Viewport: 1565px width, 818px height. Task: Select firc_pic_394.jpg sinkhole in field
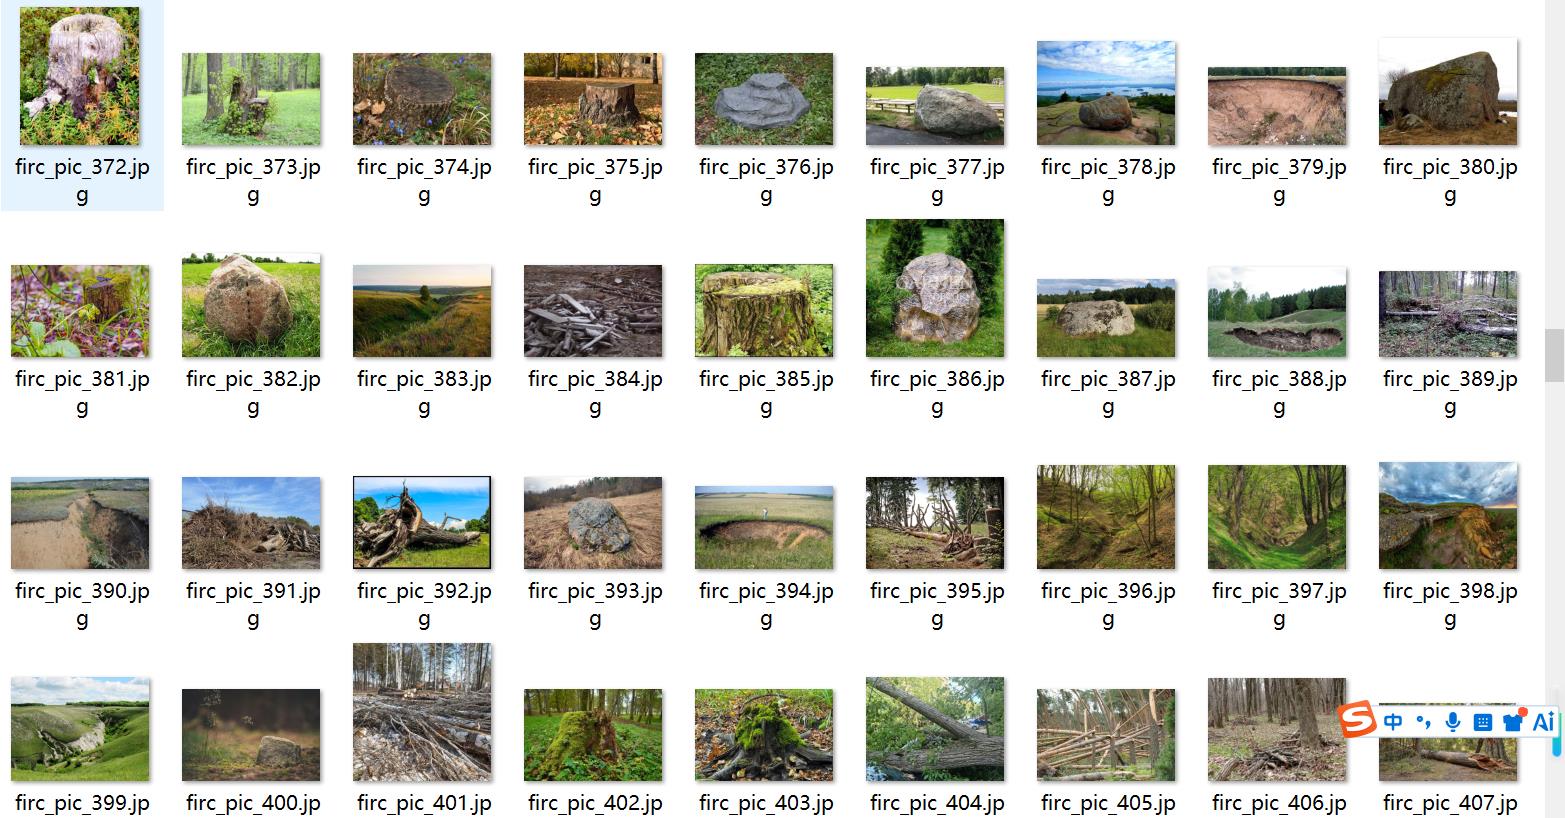coord(764,527)
